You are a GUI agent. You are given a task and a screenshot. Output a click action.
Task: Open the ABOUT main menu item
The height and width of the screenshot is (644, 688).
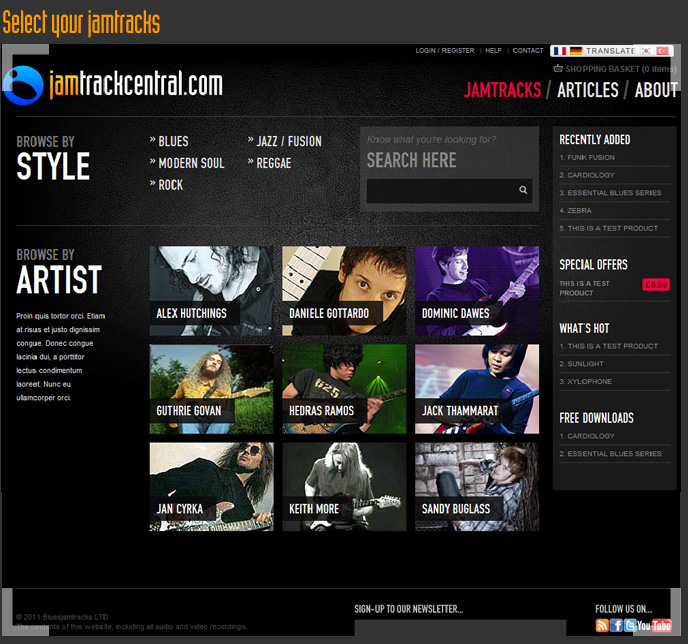[x=656, y=90]
